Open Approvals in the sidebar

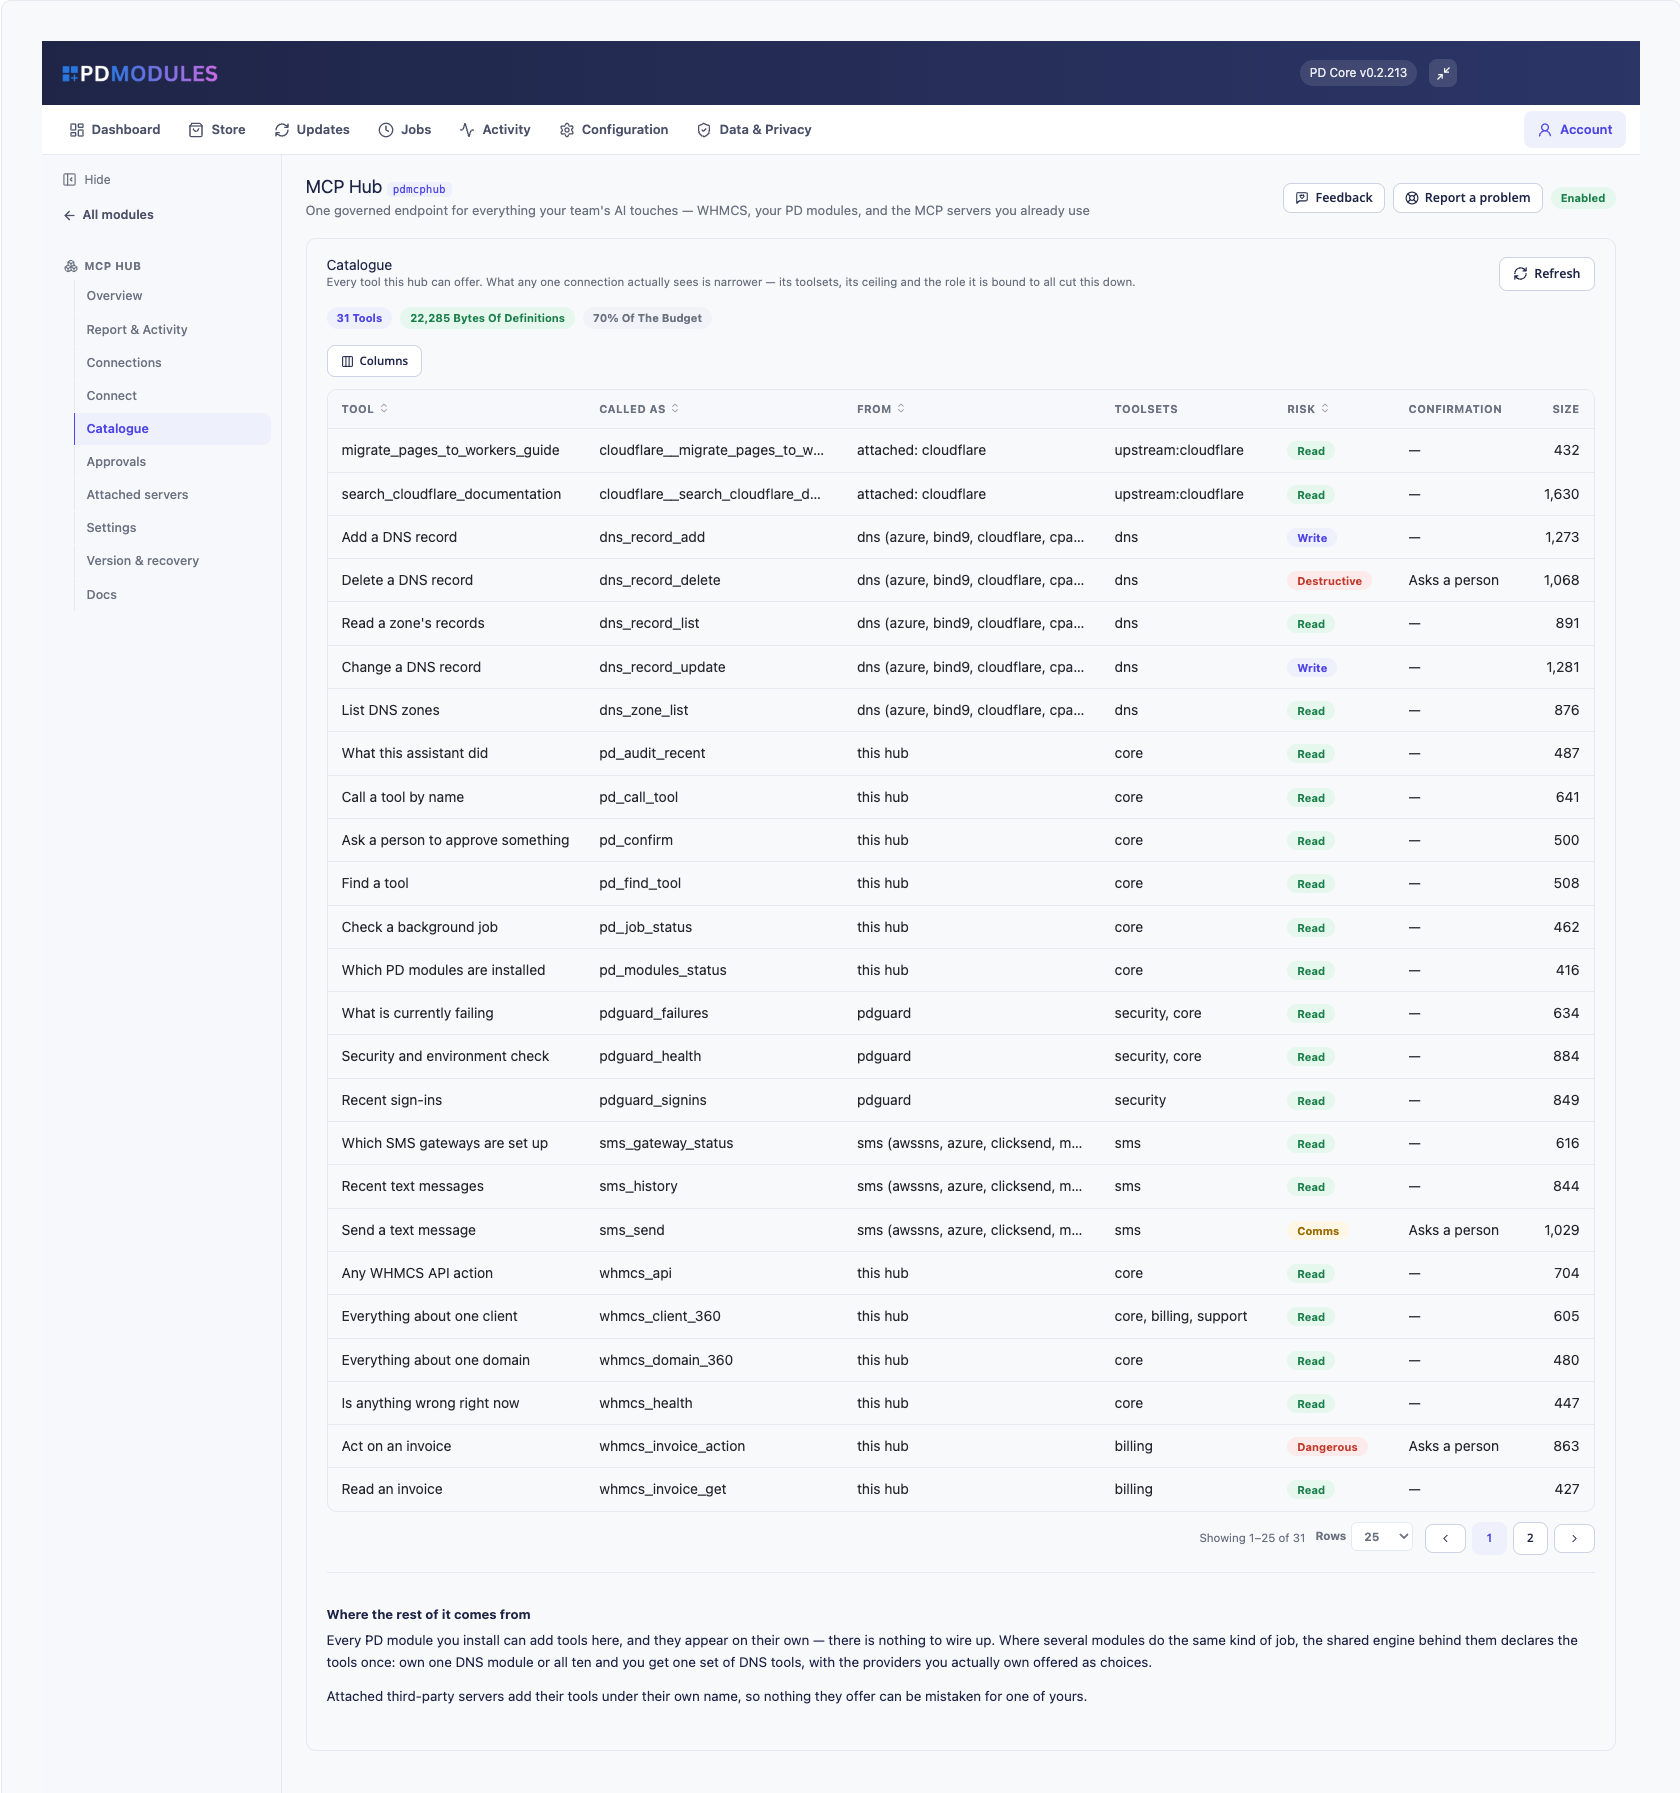116,462
